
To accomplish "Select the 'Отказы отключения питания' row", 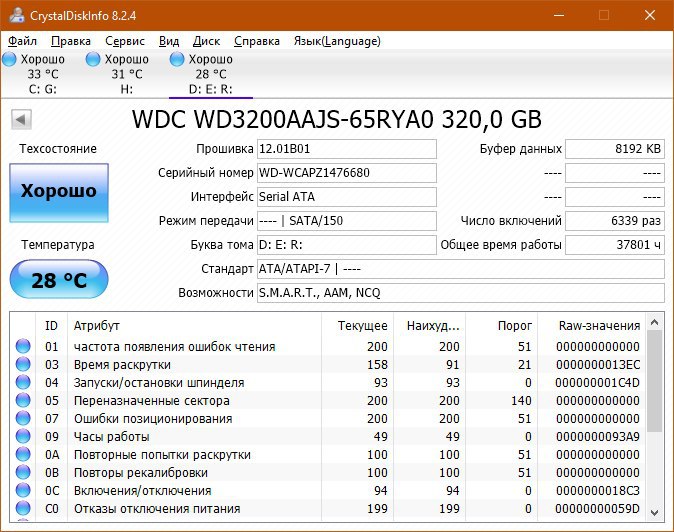I will coord(328,509).
